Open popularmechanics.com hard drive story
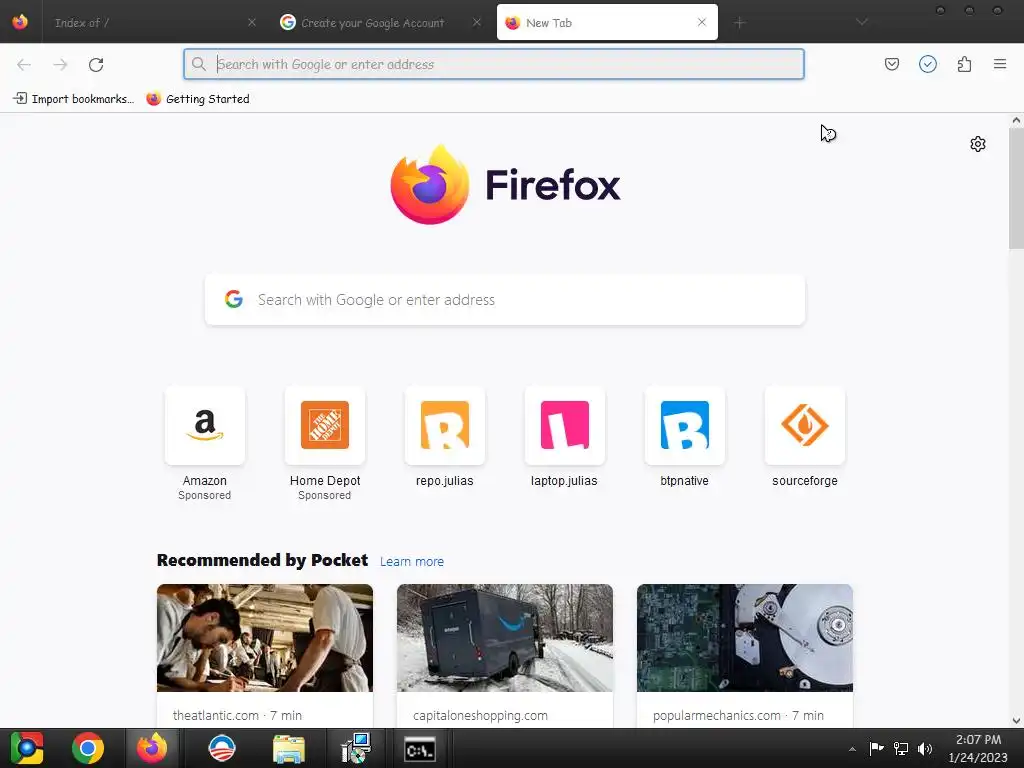 pos(744,638)
